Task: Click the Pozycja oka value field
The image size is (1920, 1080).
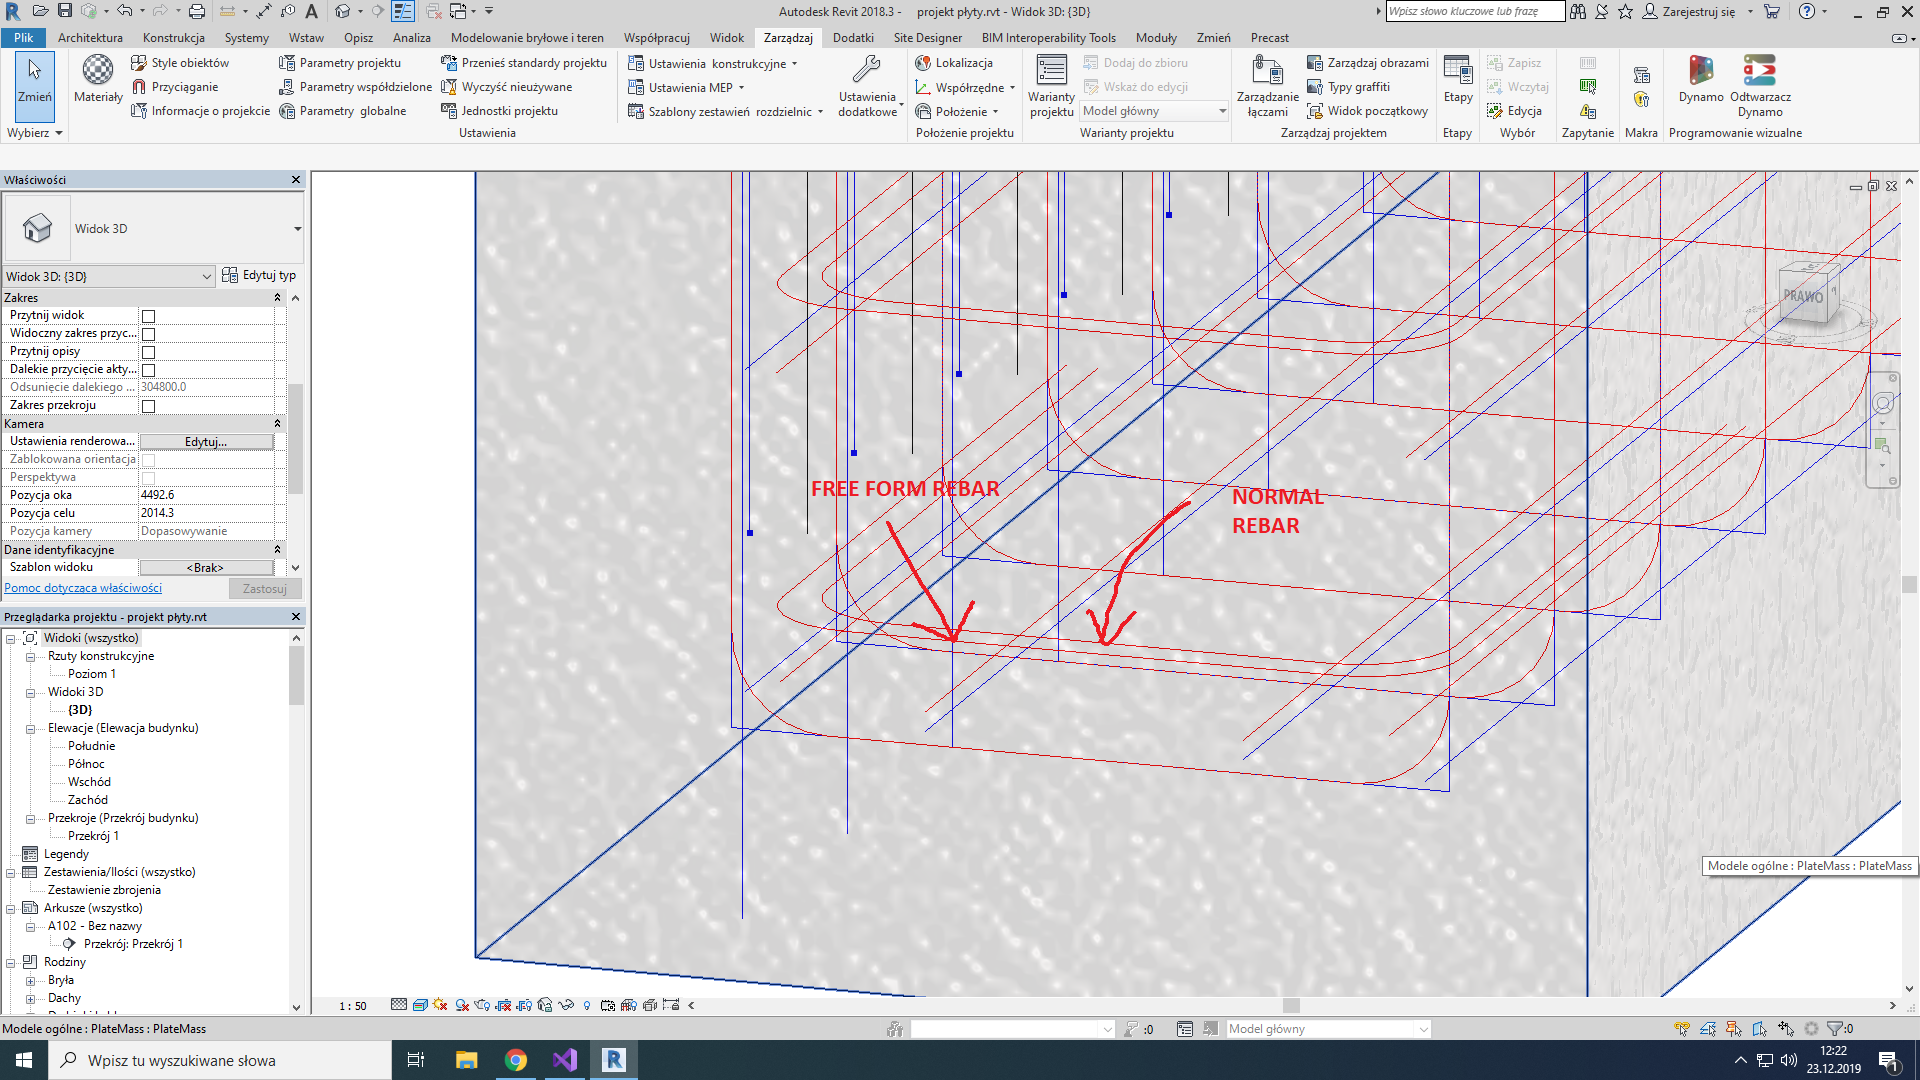Action: (x=206, y=495)
